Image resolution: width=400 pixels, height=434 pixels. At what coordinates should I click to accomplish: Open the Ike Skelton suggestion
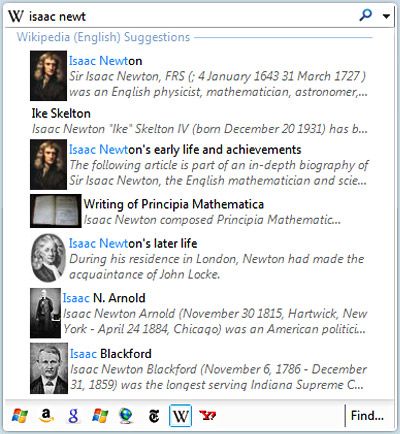click(199, 121)
